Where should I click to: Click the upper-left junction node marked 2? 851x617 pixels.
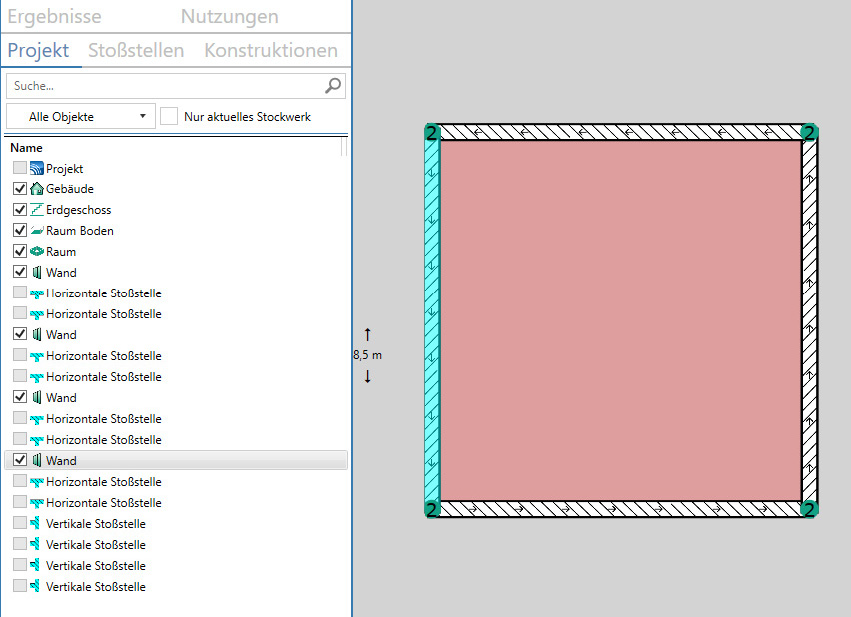432,132
